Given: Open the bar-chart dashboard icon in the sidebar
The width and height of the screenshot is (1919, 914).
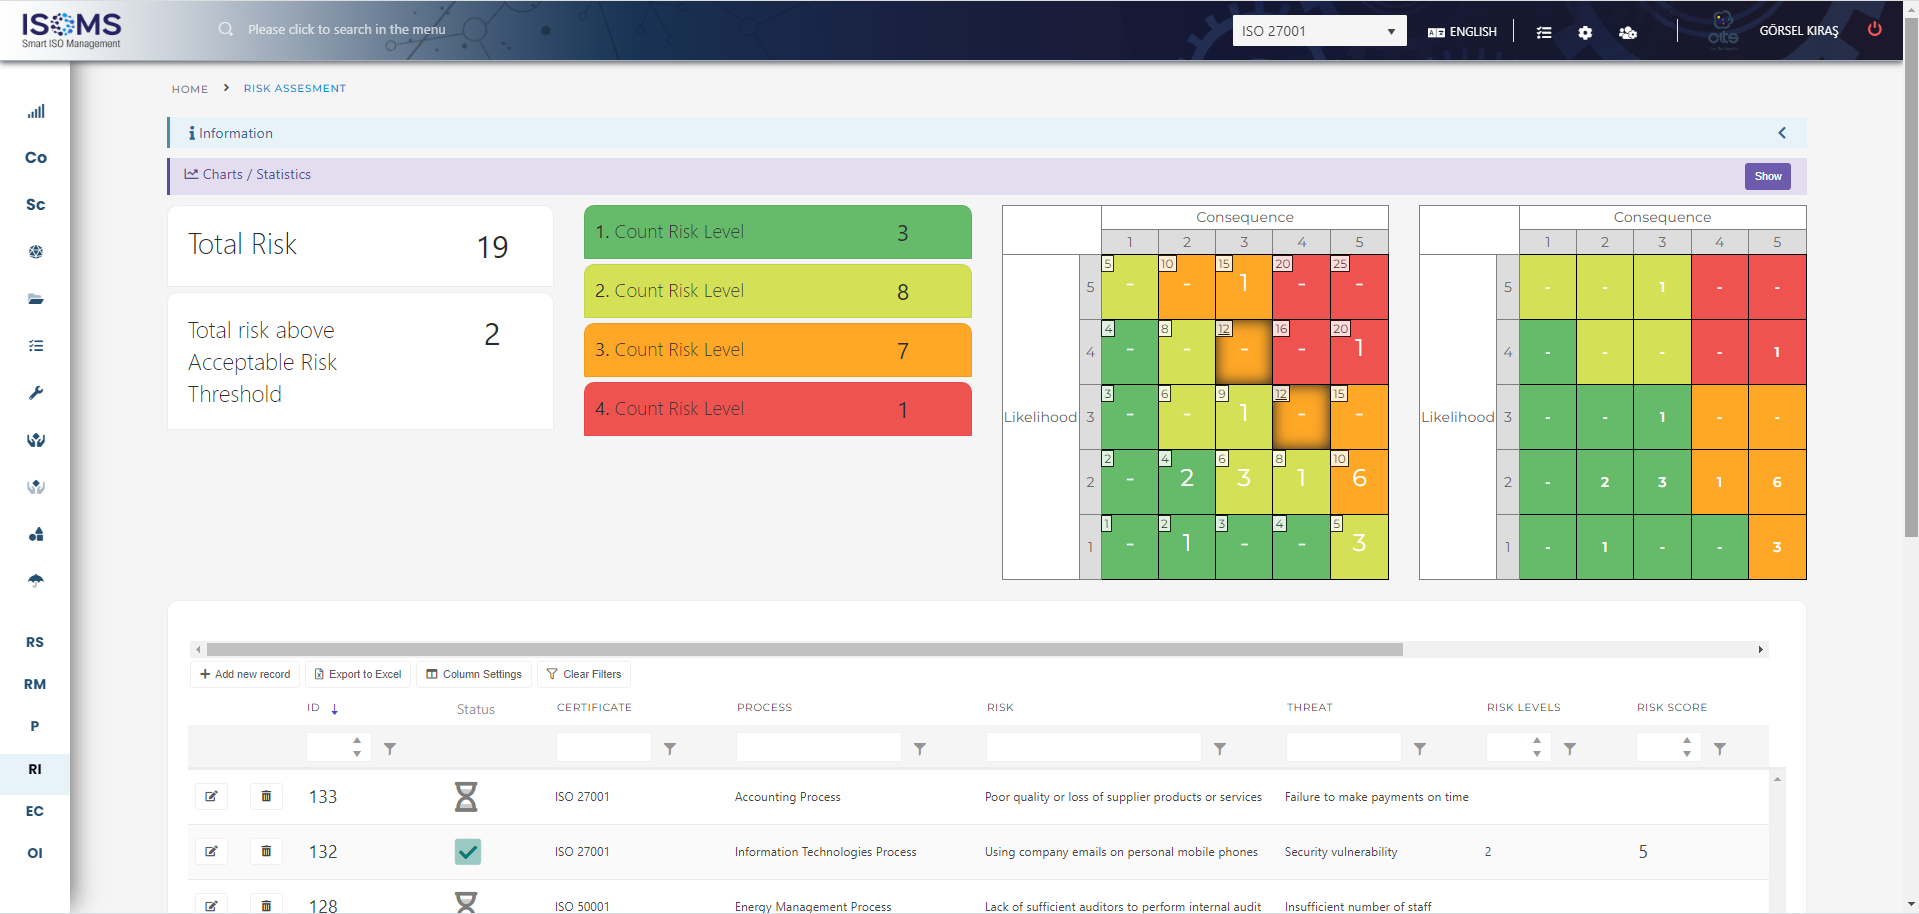Looking at the screenshot, I should pos(35,111).
